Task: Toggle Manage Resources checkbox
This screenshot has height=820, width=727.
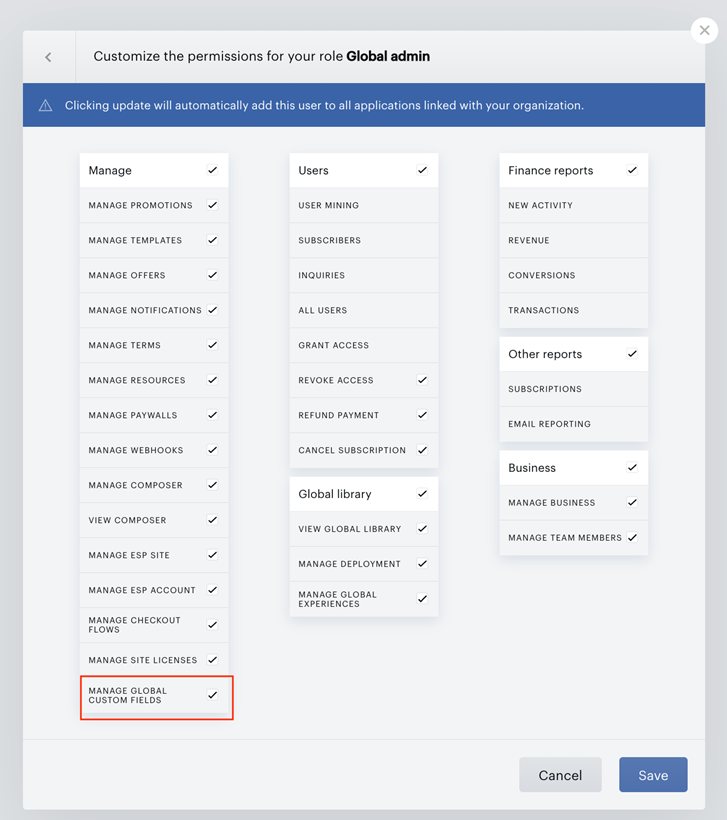Action: click(x=212, y=380)
